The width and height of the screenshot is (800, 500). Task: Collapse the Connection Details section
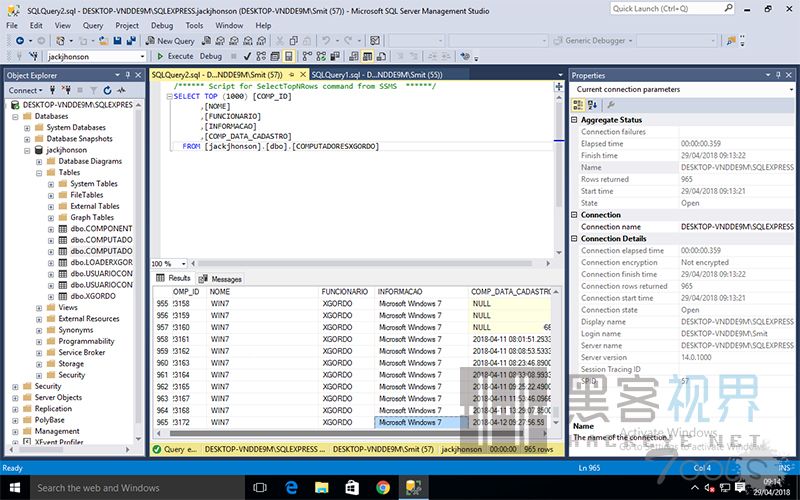tap(574, 239)
